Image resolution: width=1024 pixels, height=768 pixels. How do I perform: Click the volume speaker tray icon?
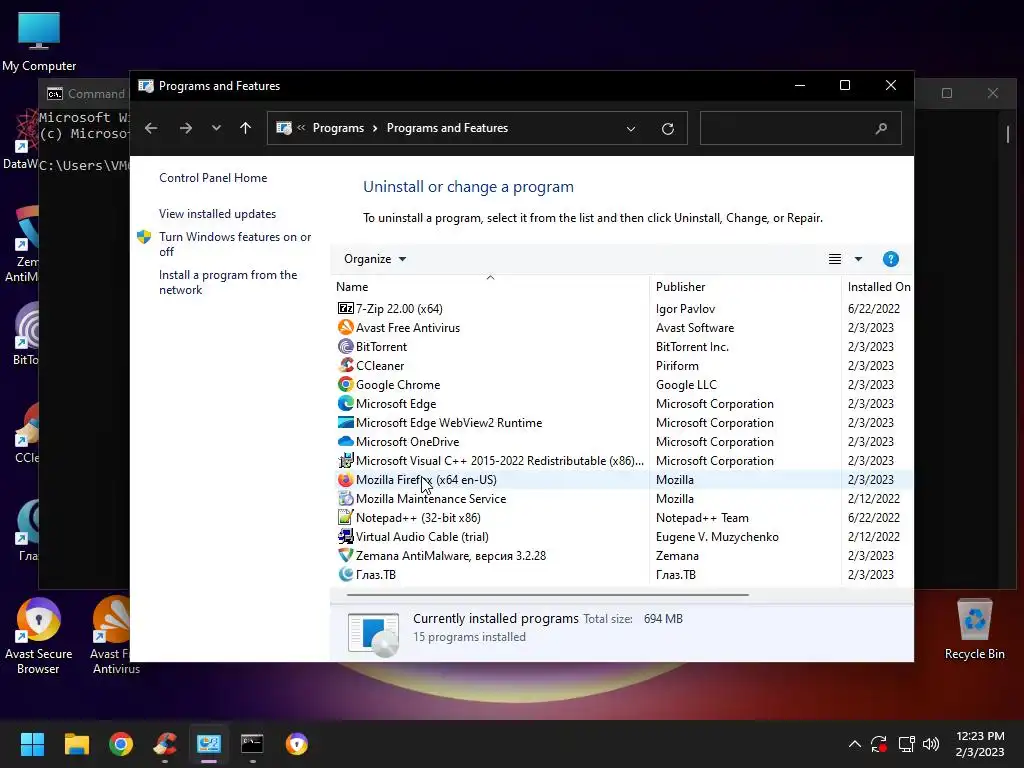point(931,744)
